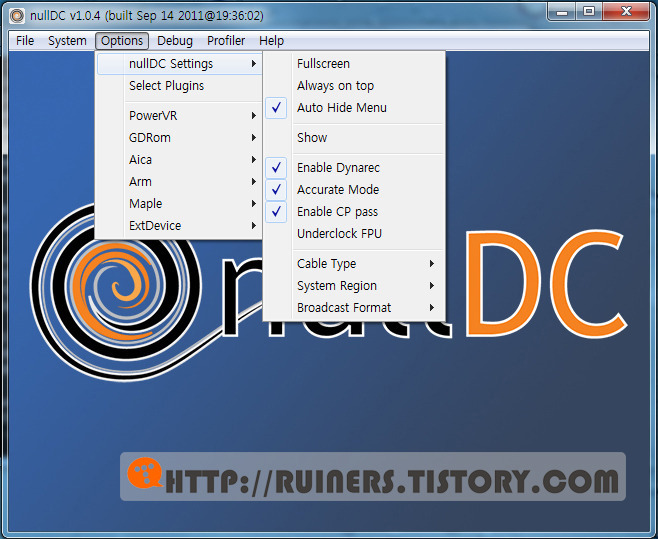Expand the Broadcast Format submenu
The image size is (658, 539).
pos(354,308)
